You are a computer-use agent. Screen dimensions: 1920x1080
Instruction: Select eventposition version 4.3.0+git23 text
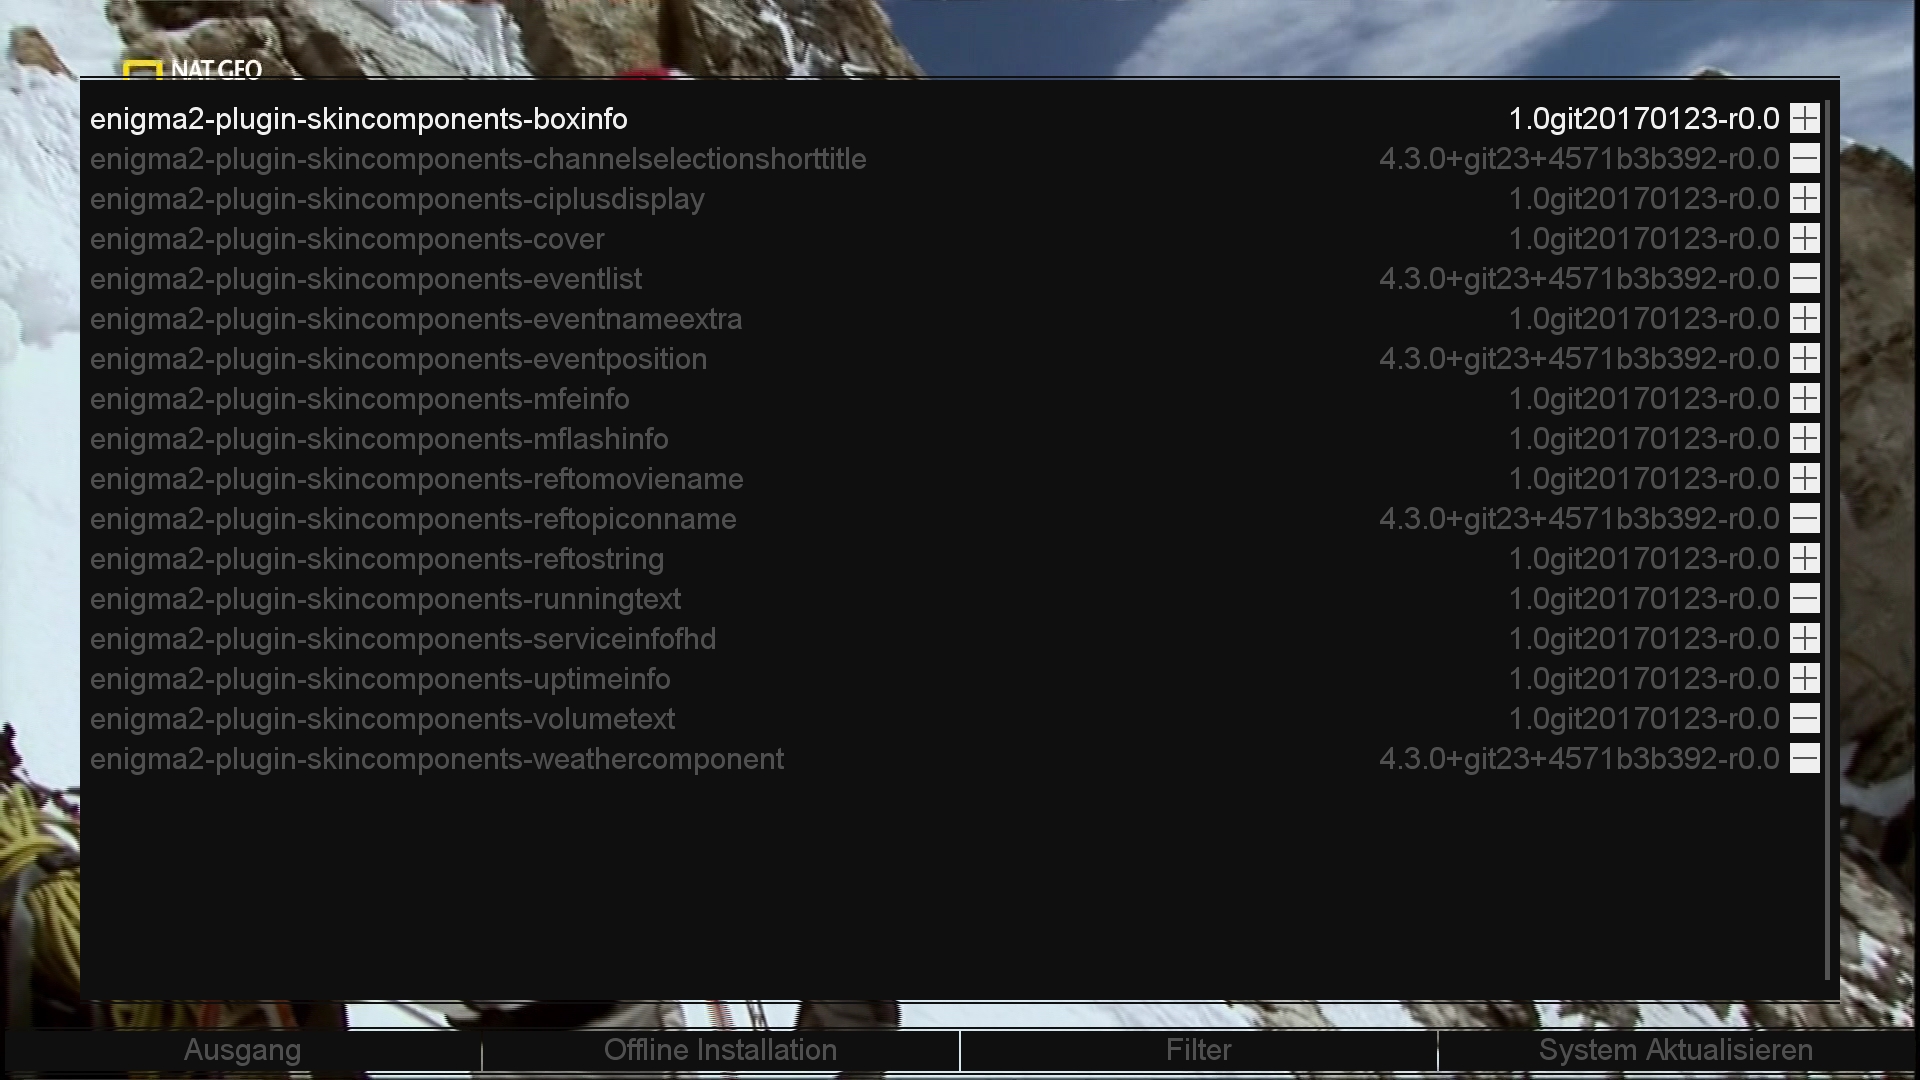tap(1579, 359)
